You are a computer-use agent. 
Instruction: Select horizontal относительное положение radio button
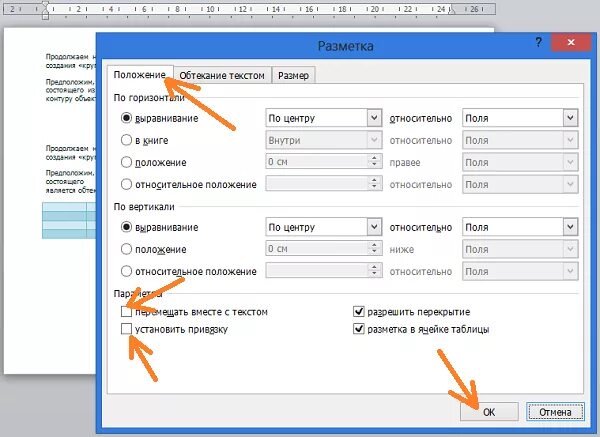click(126, 184)
